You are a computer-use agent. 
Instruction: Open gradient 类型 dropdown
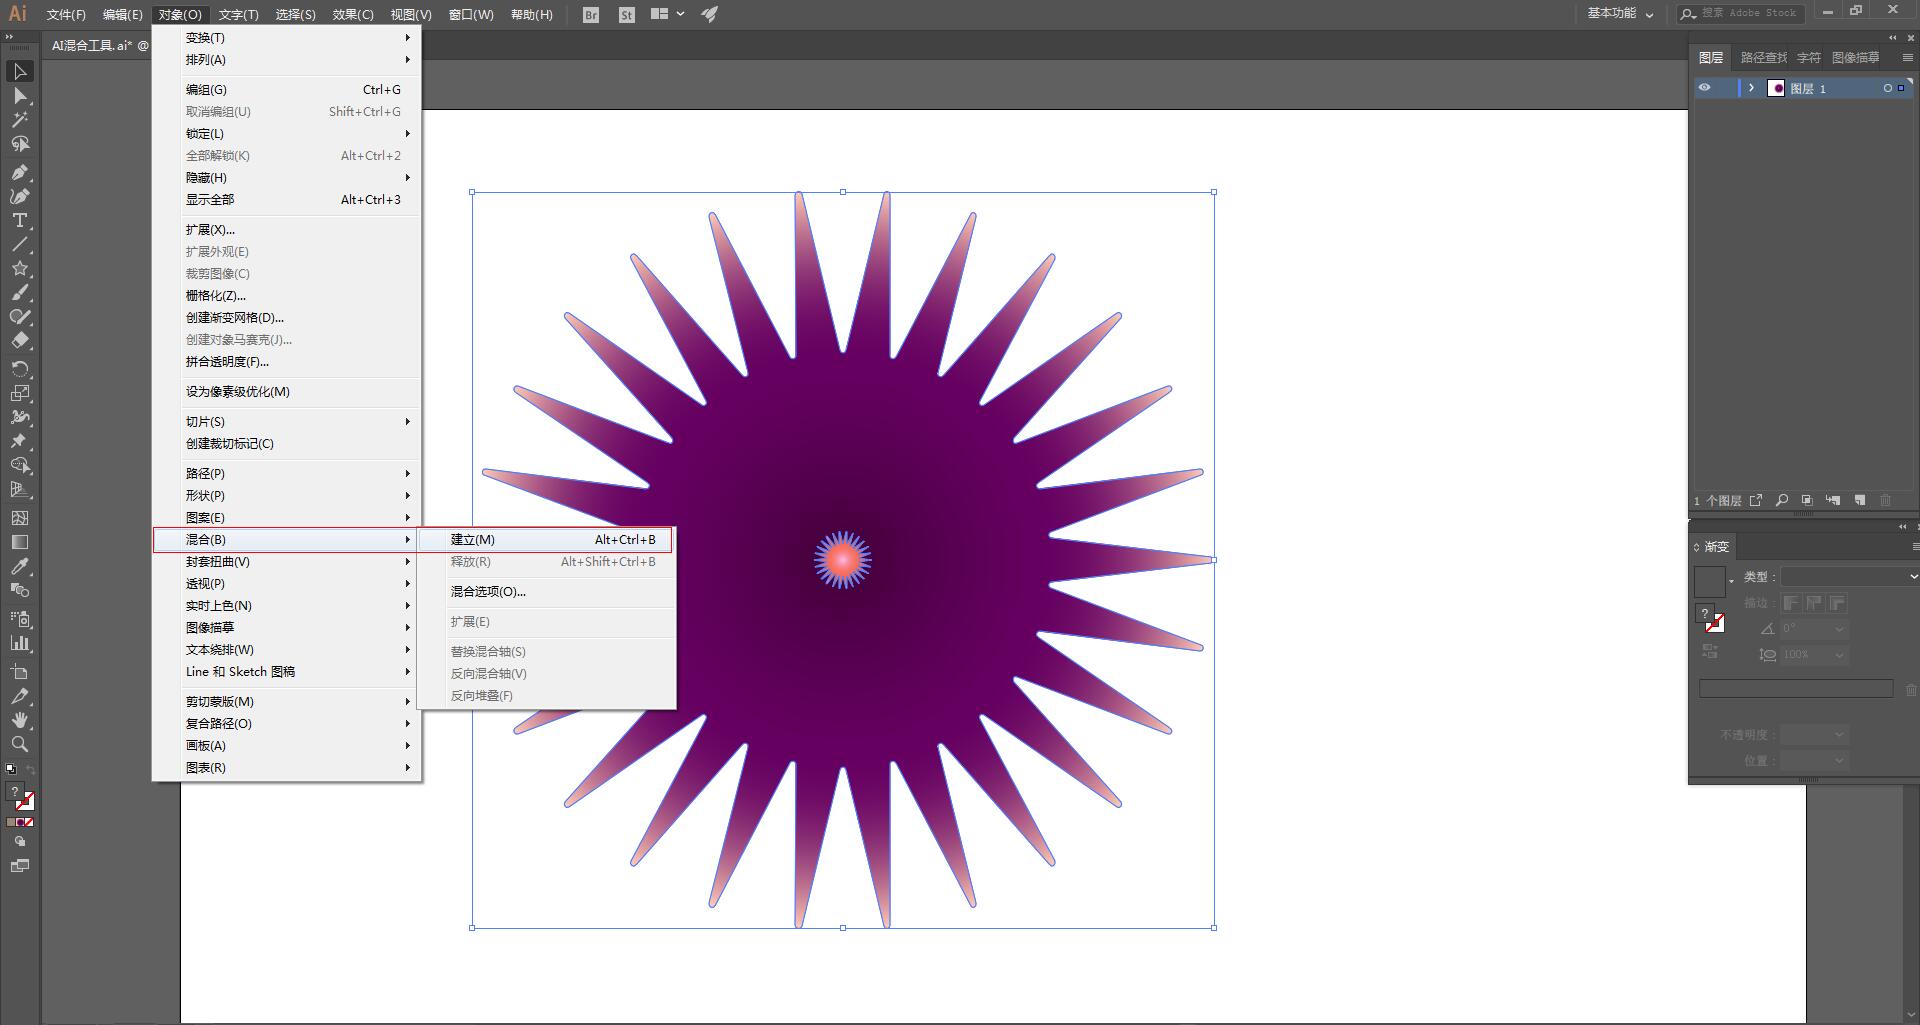coord(1850,577)
